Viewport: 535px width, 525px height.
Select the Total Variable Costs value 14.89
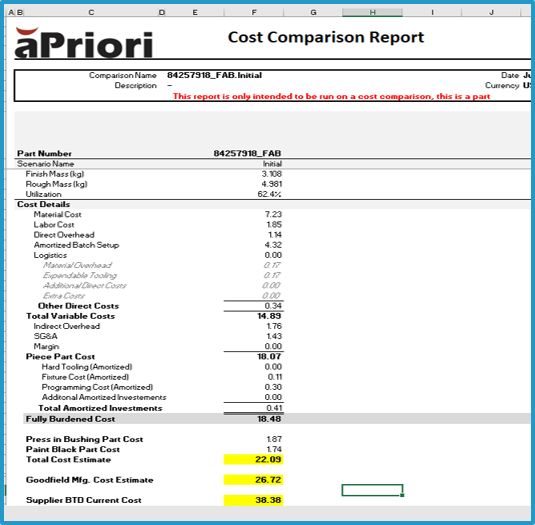tap(269, 316)
